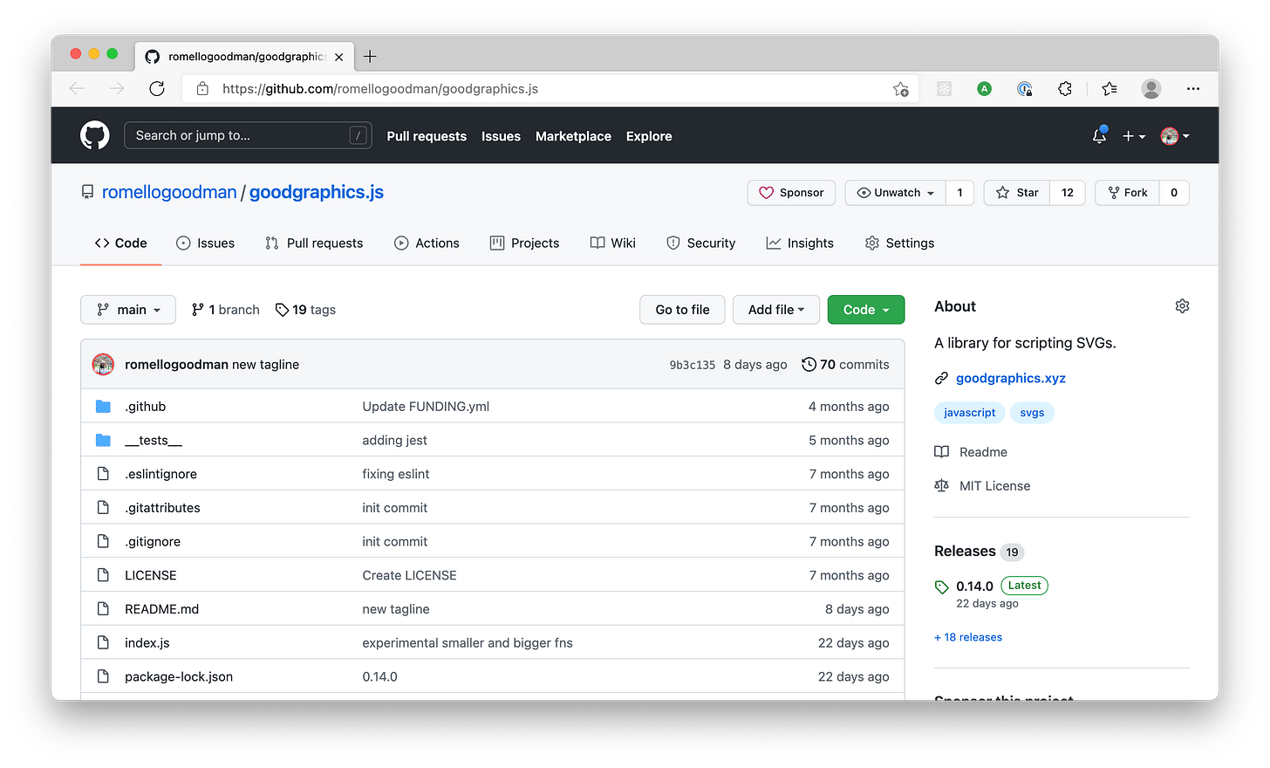Switch to the Wiki tab

tap(613, 243)
